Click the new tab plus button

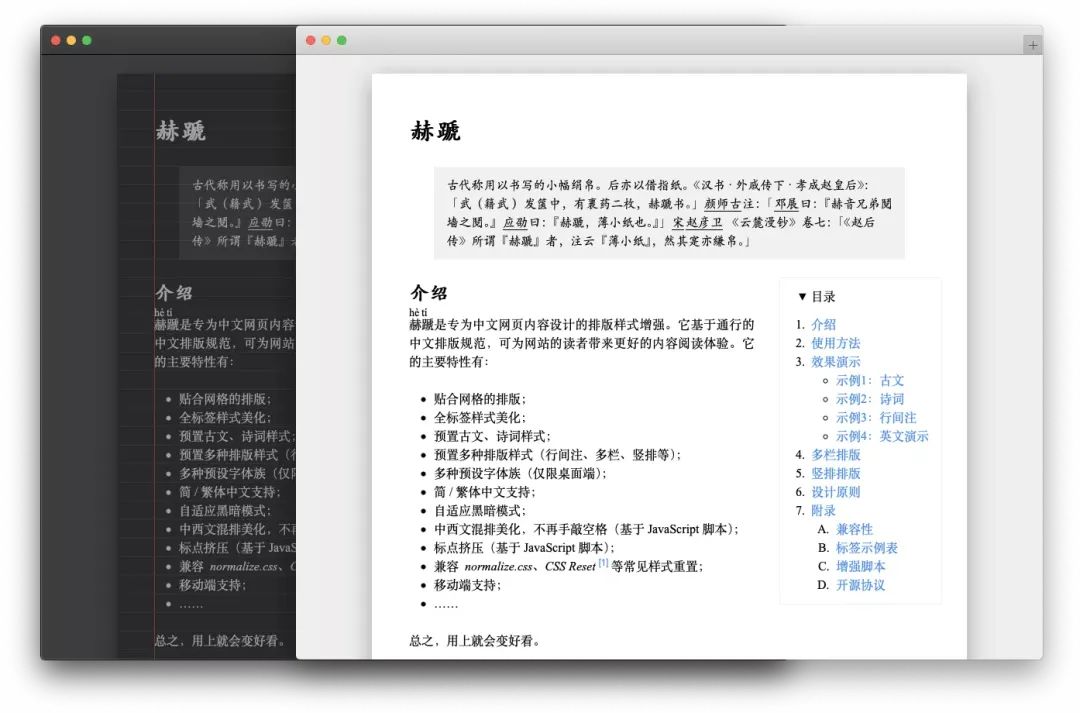[1032, 45]
